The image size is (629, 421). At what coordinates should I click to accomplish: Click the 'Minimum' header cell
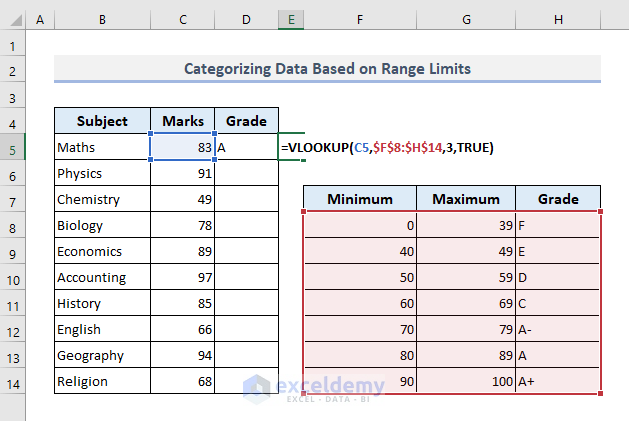(x=360, y=199)
